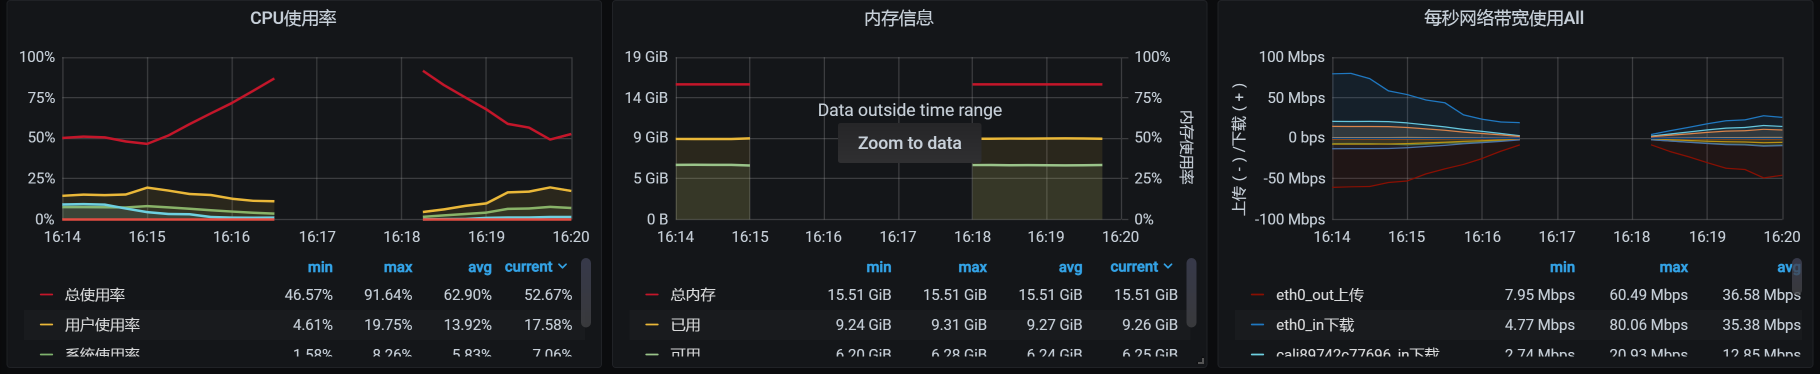The width and height of the screenshot is (1820, 374).
Task: Sort memory legend by current column
Action: coord(1141,267)
